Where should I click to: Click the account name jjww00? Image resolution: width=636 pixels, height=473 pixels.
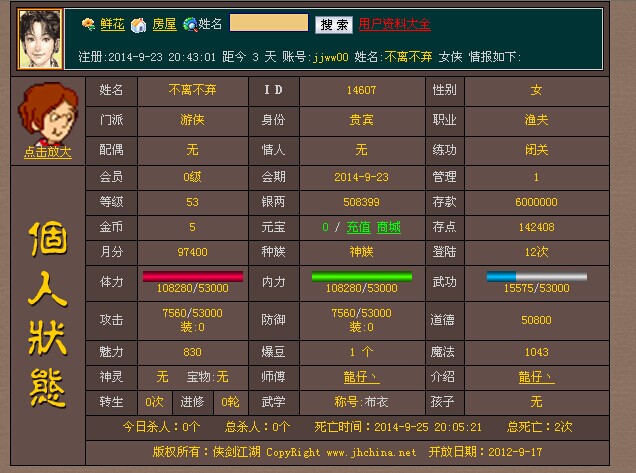pyautogui.click(x=330, y=57)
